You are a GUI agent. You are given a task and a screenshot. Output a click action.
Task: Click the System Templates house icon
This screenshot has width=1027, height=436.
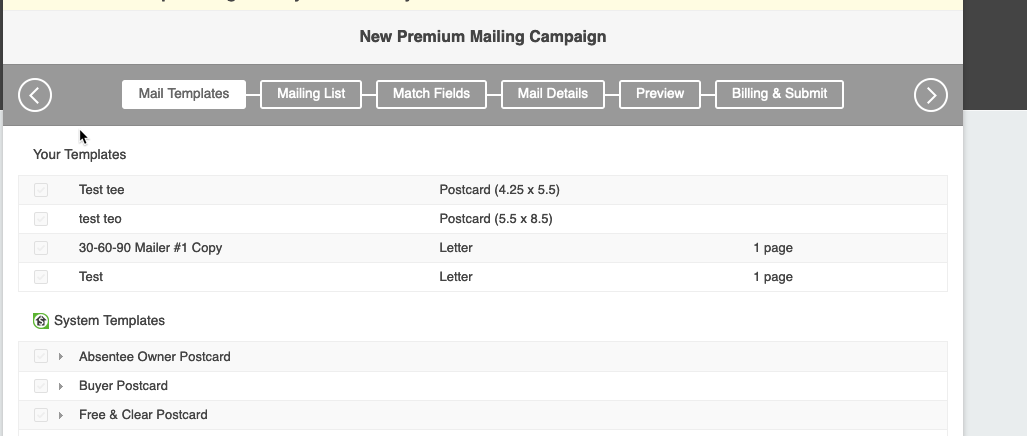pos(41,321)
